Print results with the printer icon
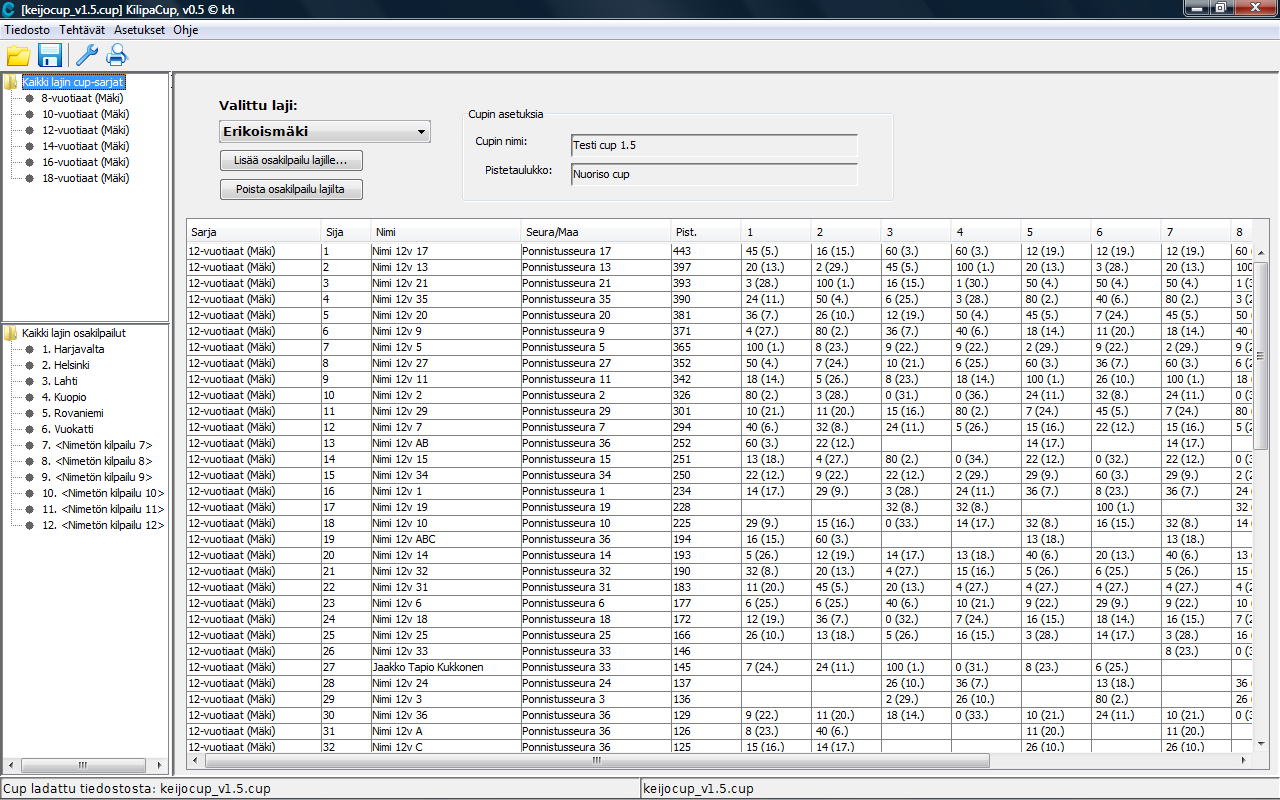The image size is (1280, 800). (x=117, y=56)
